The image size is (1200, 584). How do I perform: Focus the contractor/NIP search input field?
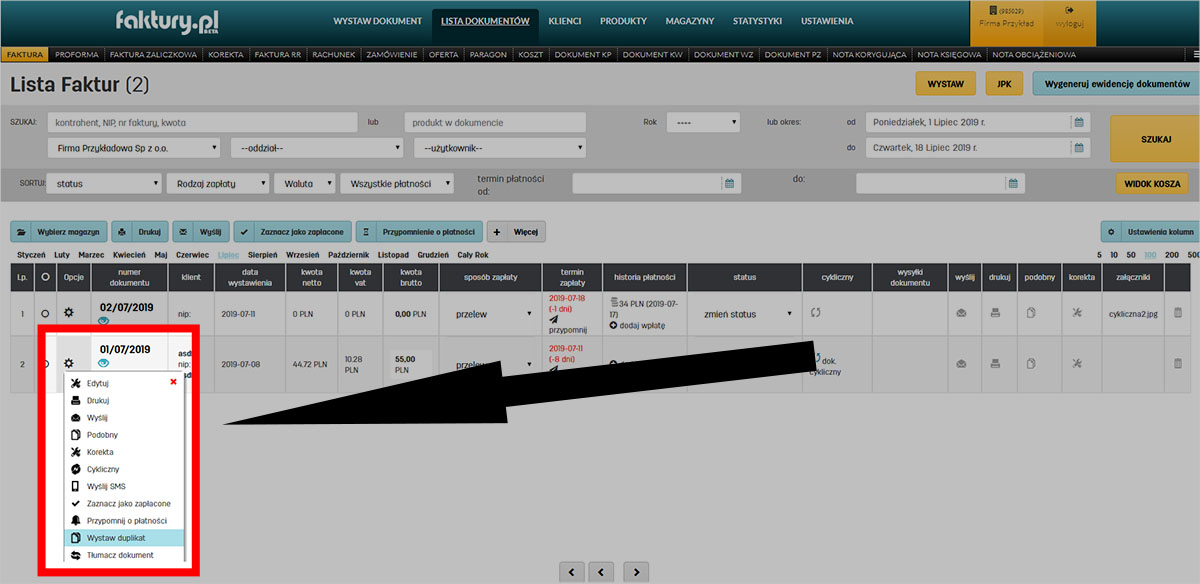point(200,123)
